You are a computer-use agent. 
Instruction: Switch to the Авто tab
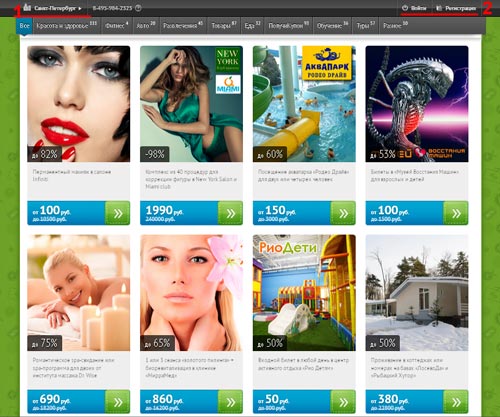tap(146, 26)
